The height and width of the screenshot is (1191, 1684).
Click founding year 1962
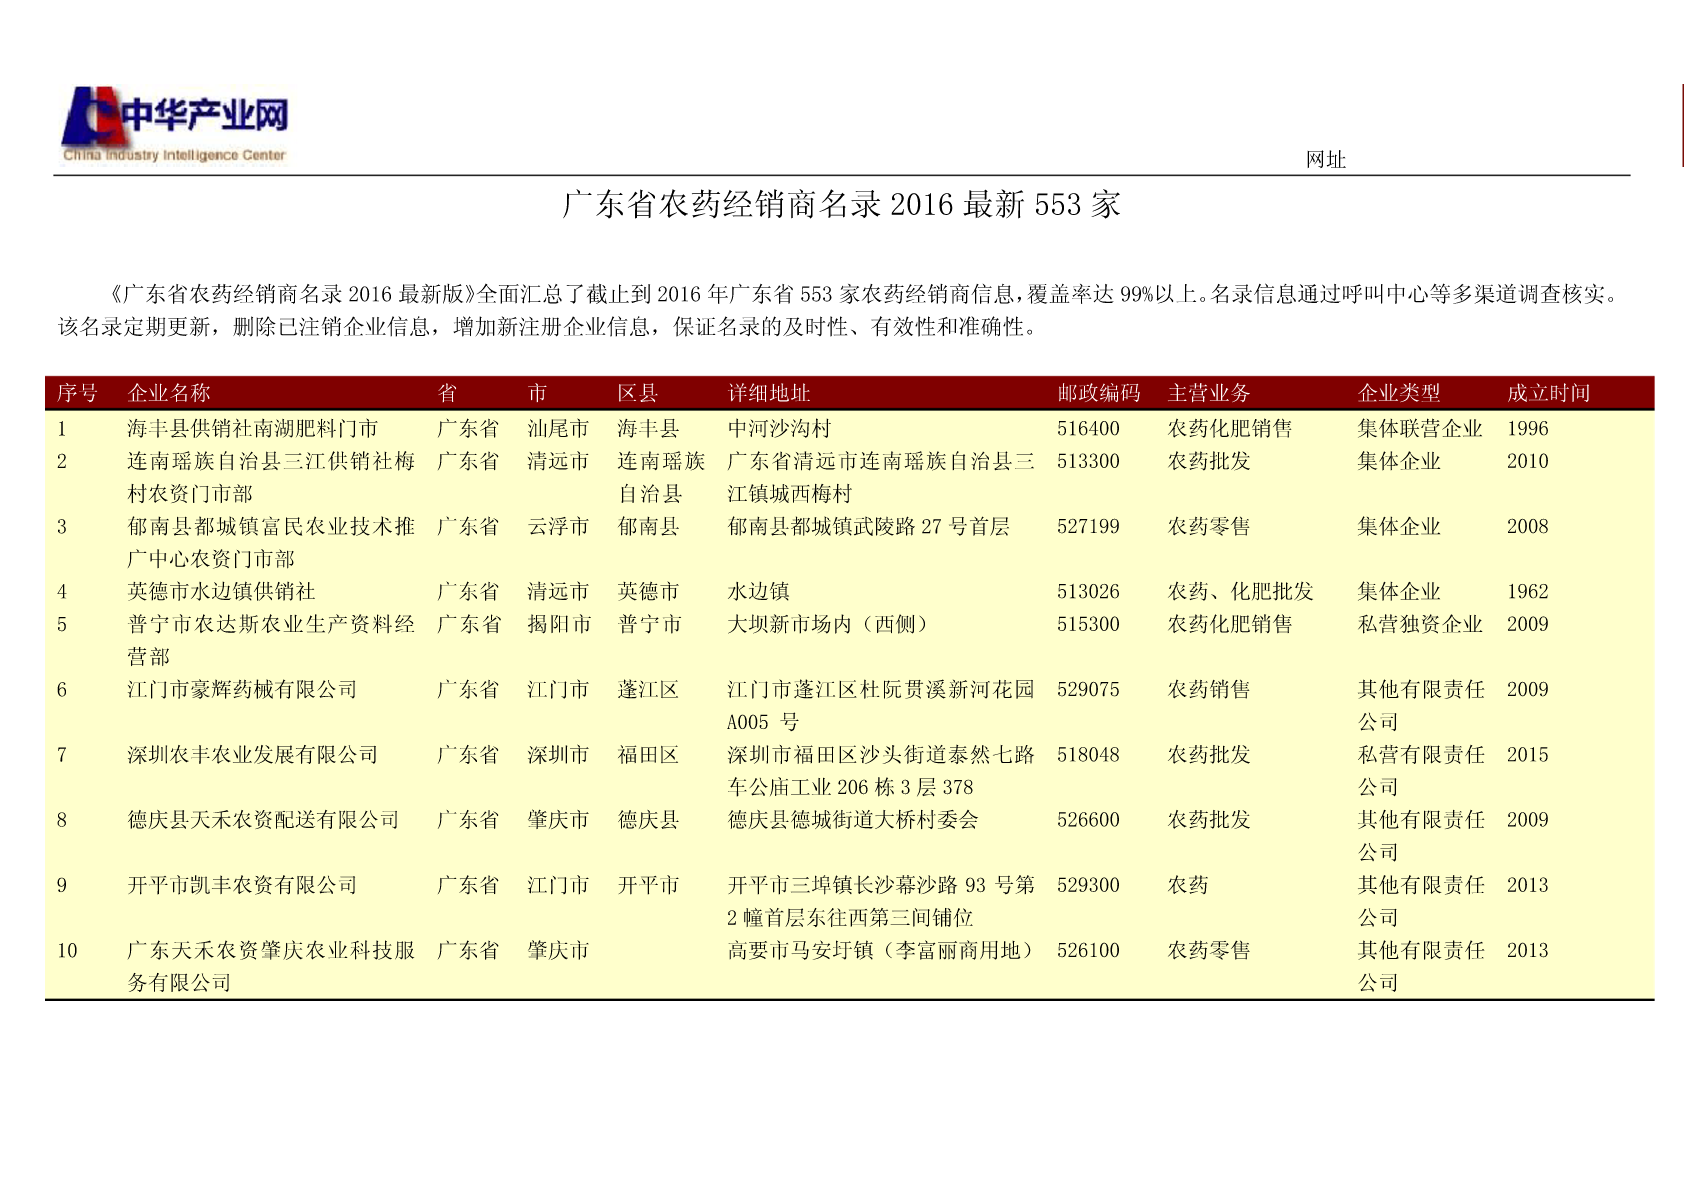tap(1527, 592)
